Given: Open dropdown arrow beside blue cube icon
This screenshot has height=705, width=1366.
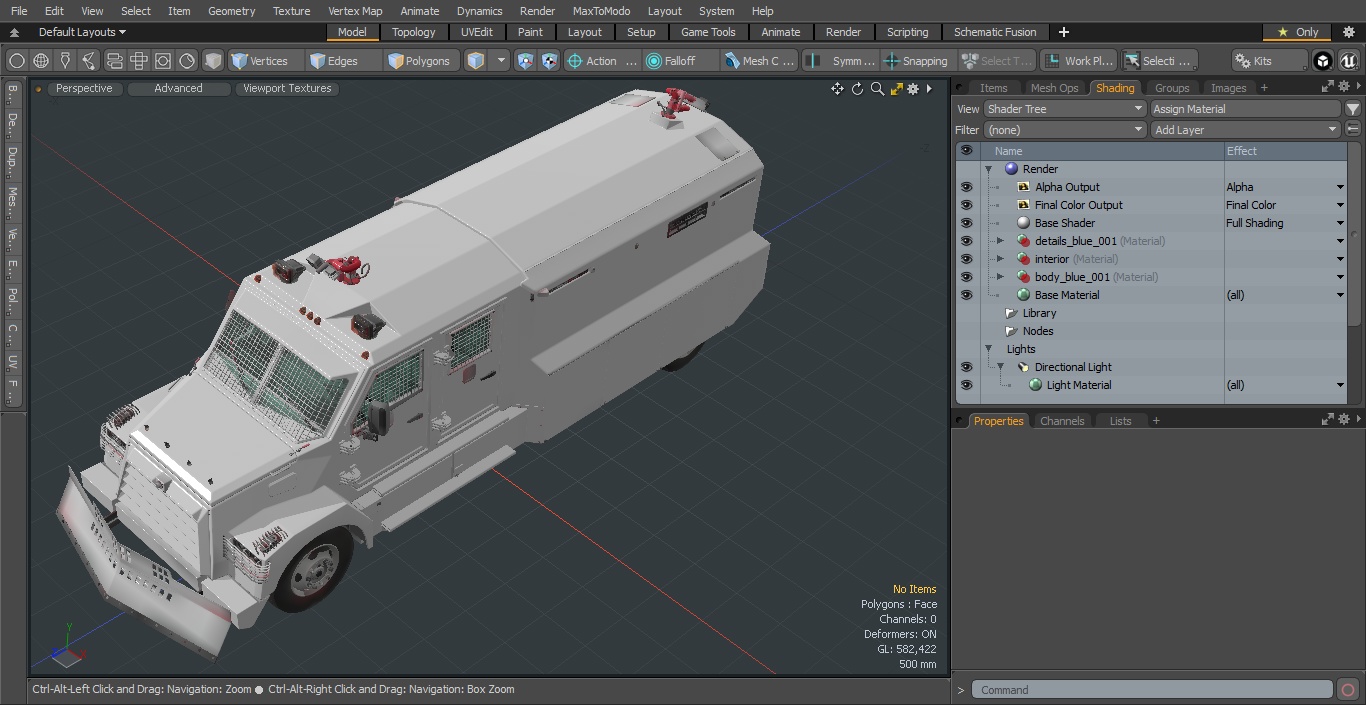Looking at the screenshot, I should [501, 61].
